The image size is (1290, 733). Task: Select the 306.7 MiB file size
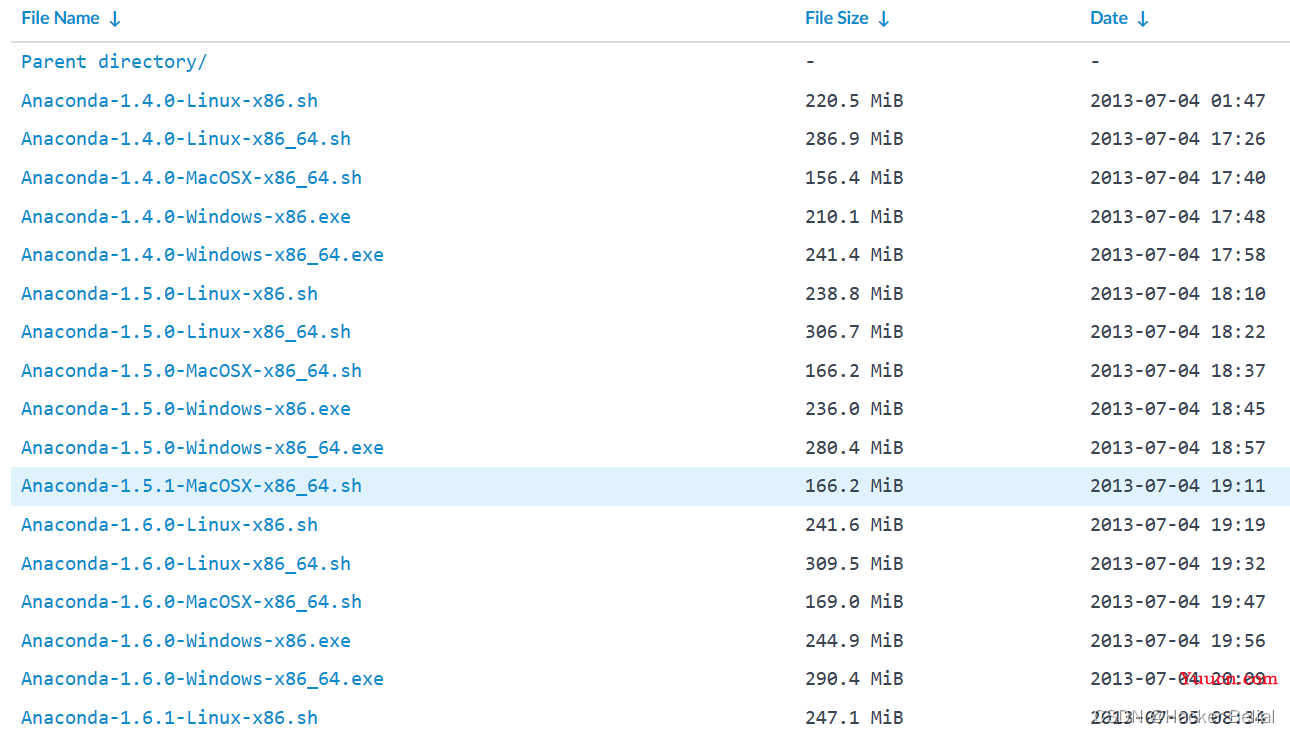tap(854, 332)
